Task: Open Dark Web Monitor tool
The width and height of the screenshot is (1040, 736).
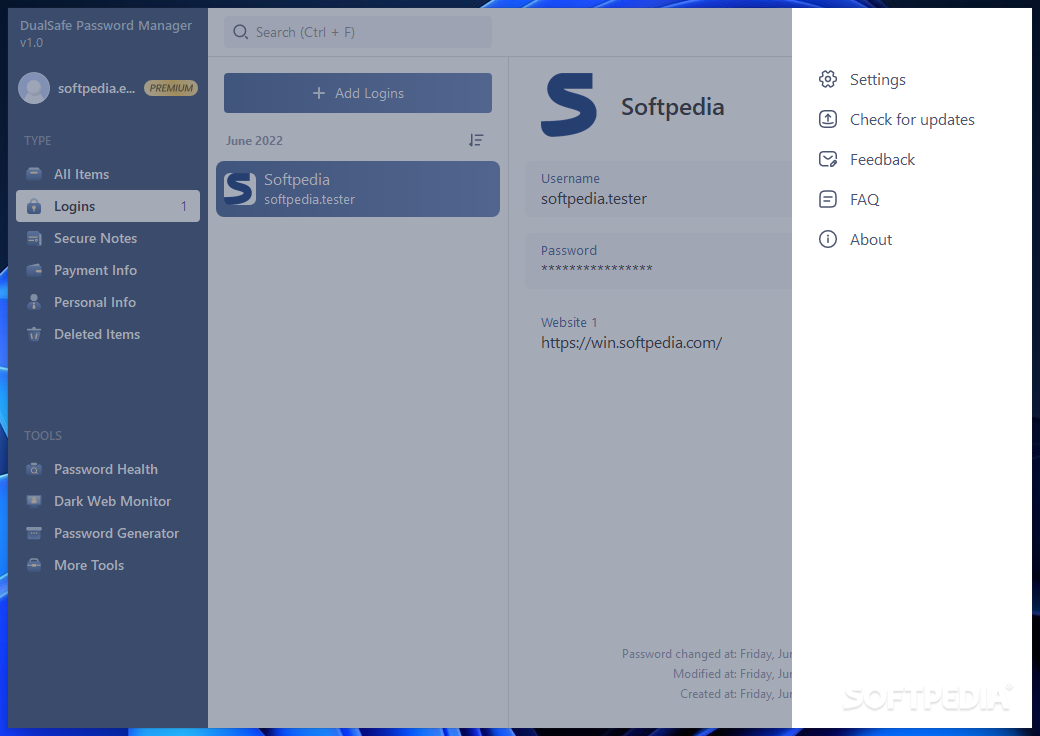Action: click(107, 501)
